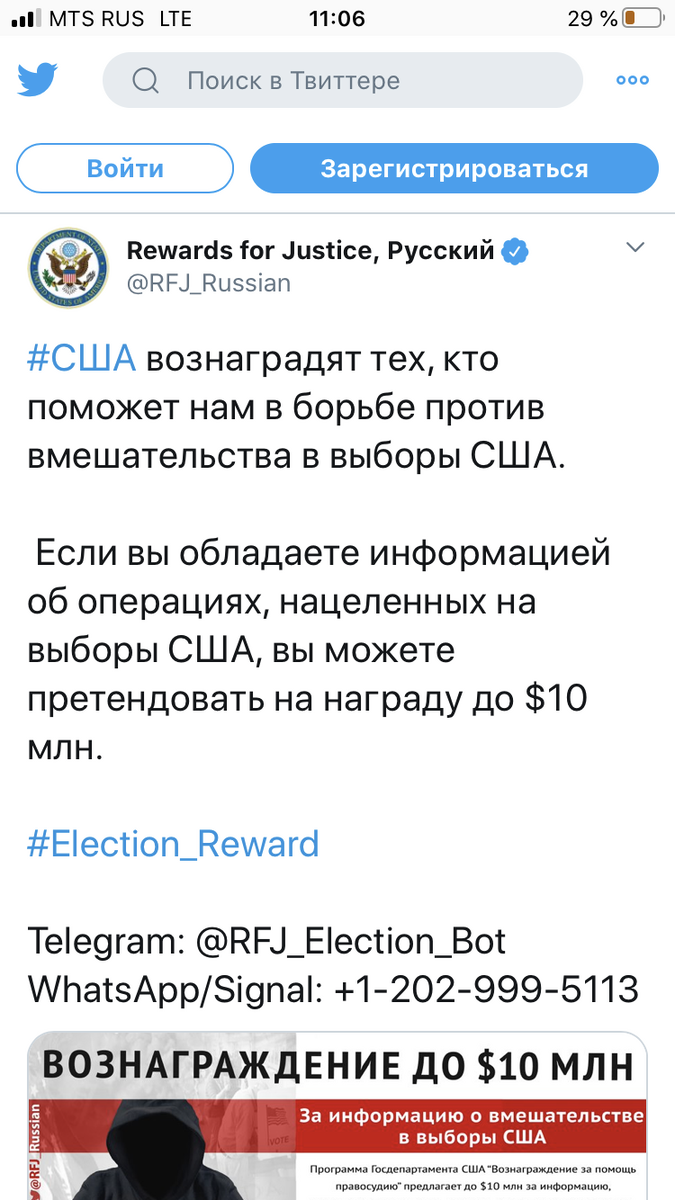Open the #Election_Reward hashtag
Image resolution: width=675 pixels, height=1200 pixels.
[173, 844]
